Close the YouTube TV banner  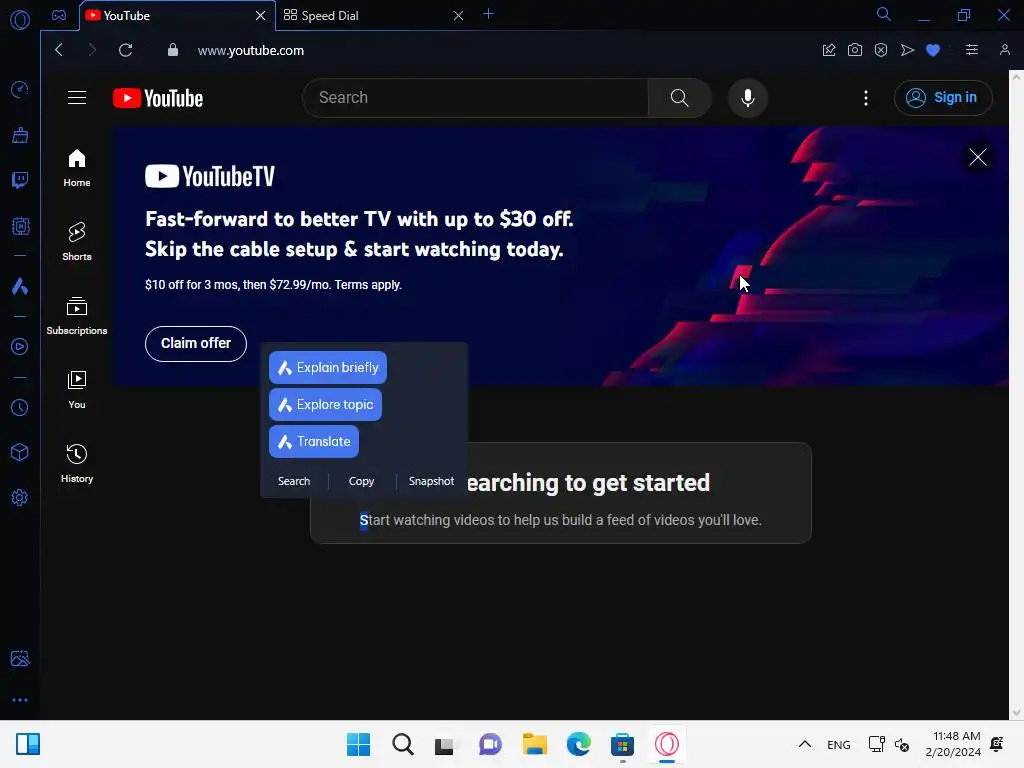pos(978,157)
